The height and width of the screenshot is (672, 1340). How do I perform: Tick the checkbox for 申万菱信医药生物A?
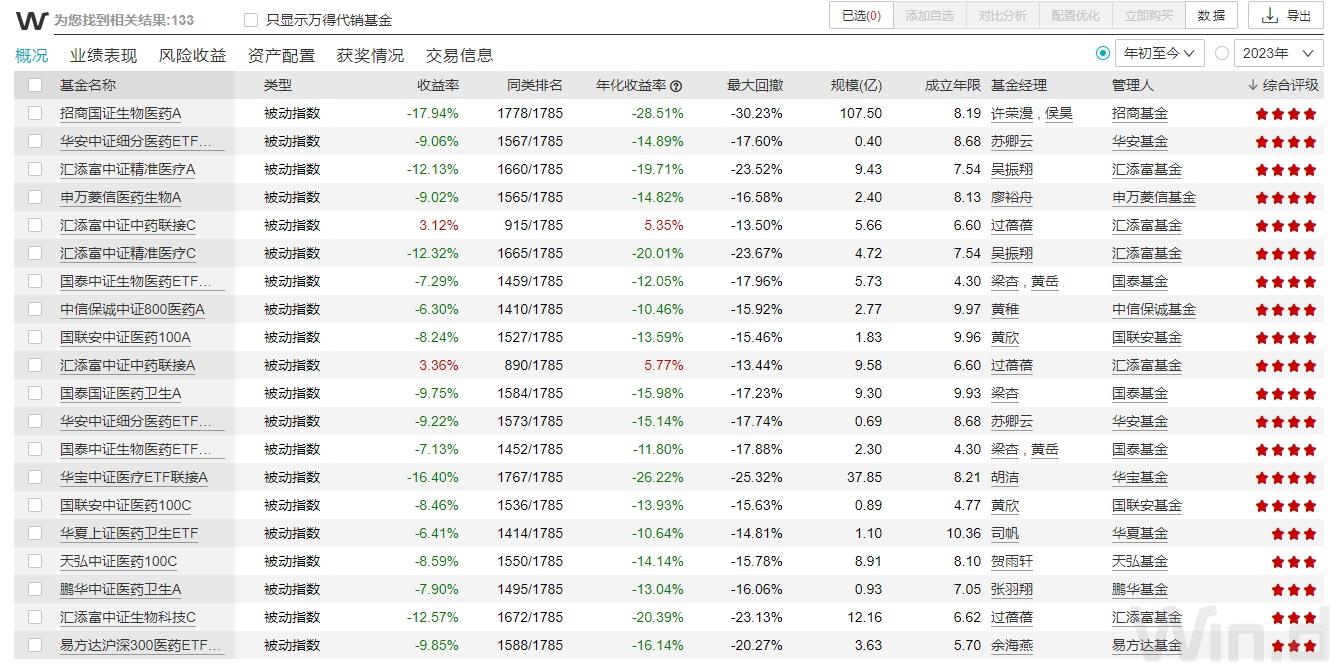[35, 198]
